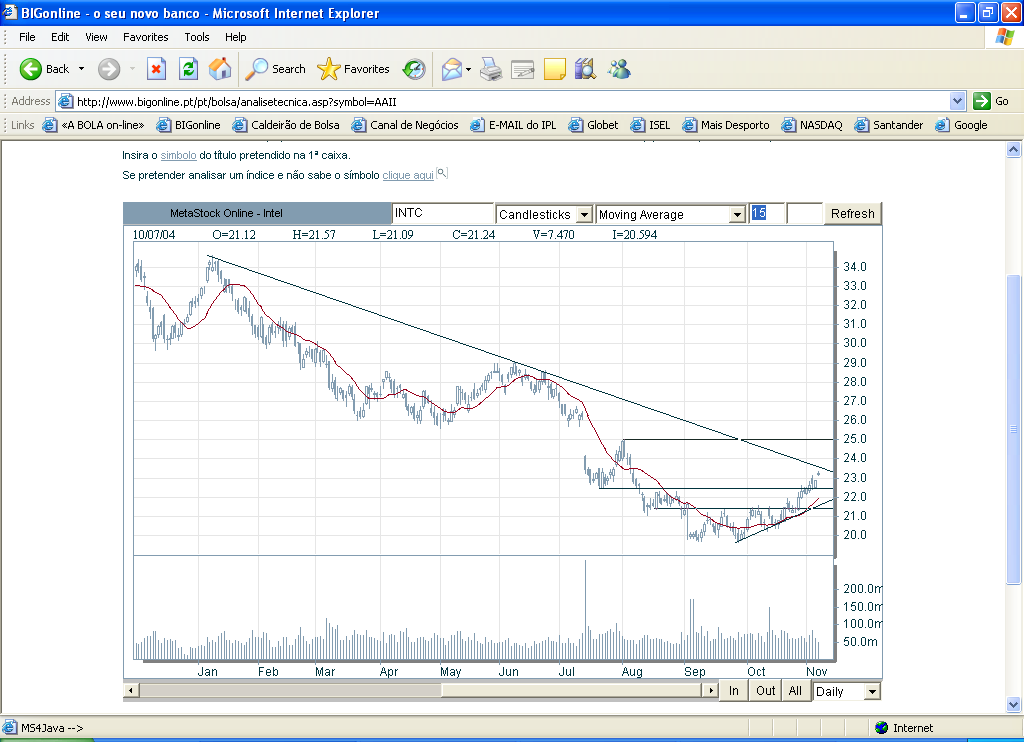
Task: Expand the Candlesticks chart type dropdown
Action: pyautogui.click(x=584, y=214)
